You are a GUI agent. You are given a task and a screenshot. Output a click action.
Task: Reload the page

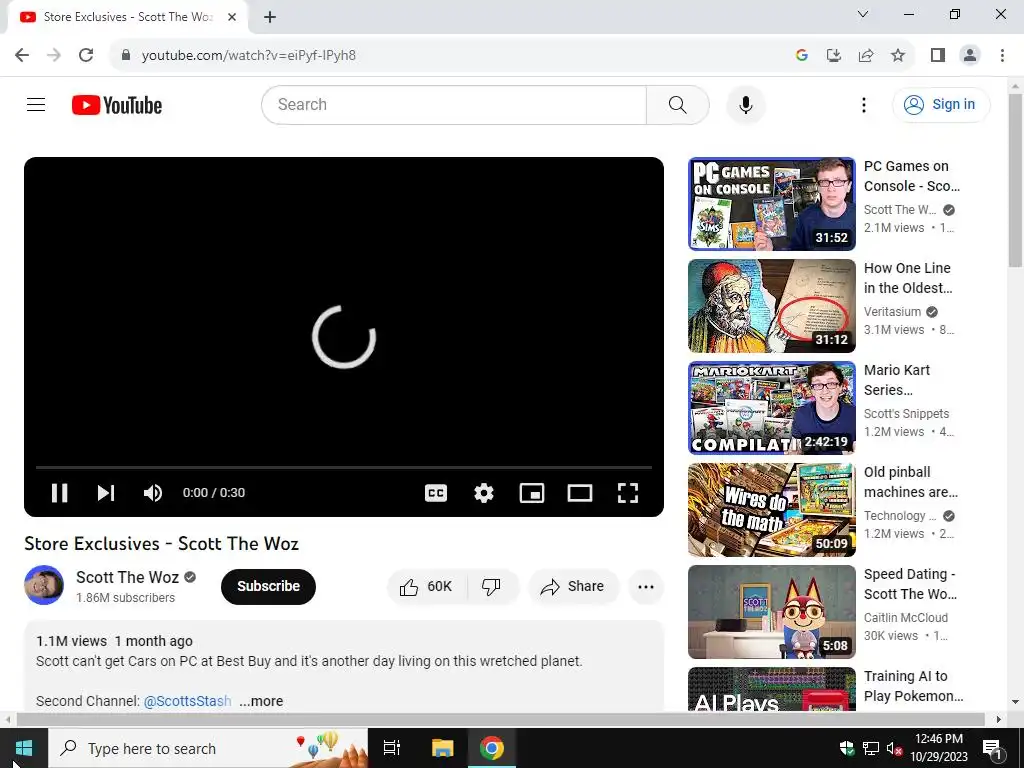86,55
